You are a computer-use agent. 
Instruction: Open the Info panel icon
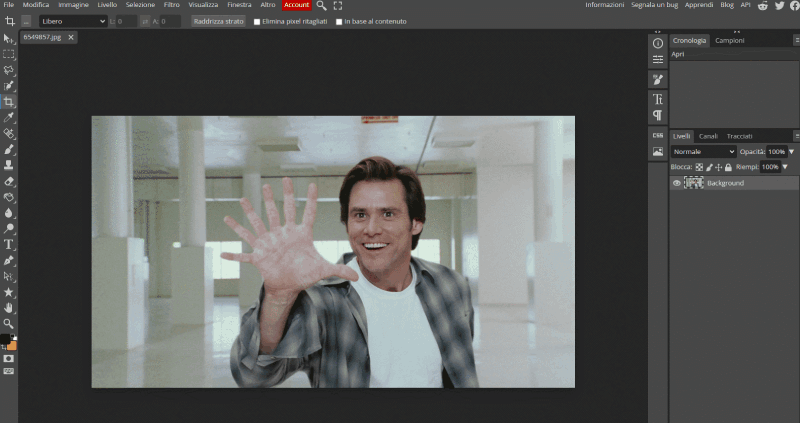click(x=658, y=43)
